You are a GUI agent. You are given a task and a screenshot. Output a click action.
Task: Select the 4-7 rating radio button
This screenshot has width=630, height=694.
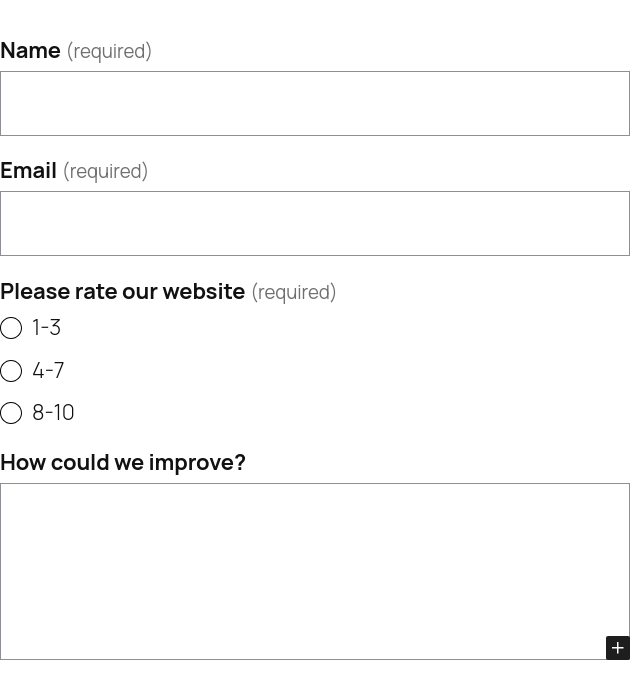11,371
